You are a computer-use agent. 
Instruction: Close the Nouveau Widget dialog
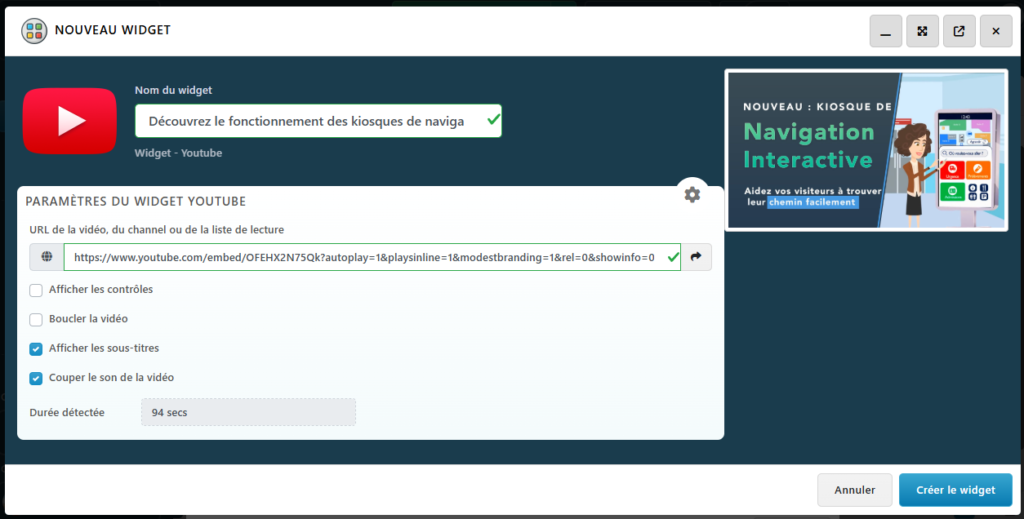(x=995, y=31)
